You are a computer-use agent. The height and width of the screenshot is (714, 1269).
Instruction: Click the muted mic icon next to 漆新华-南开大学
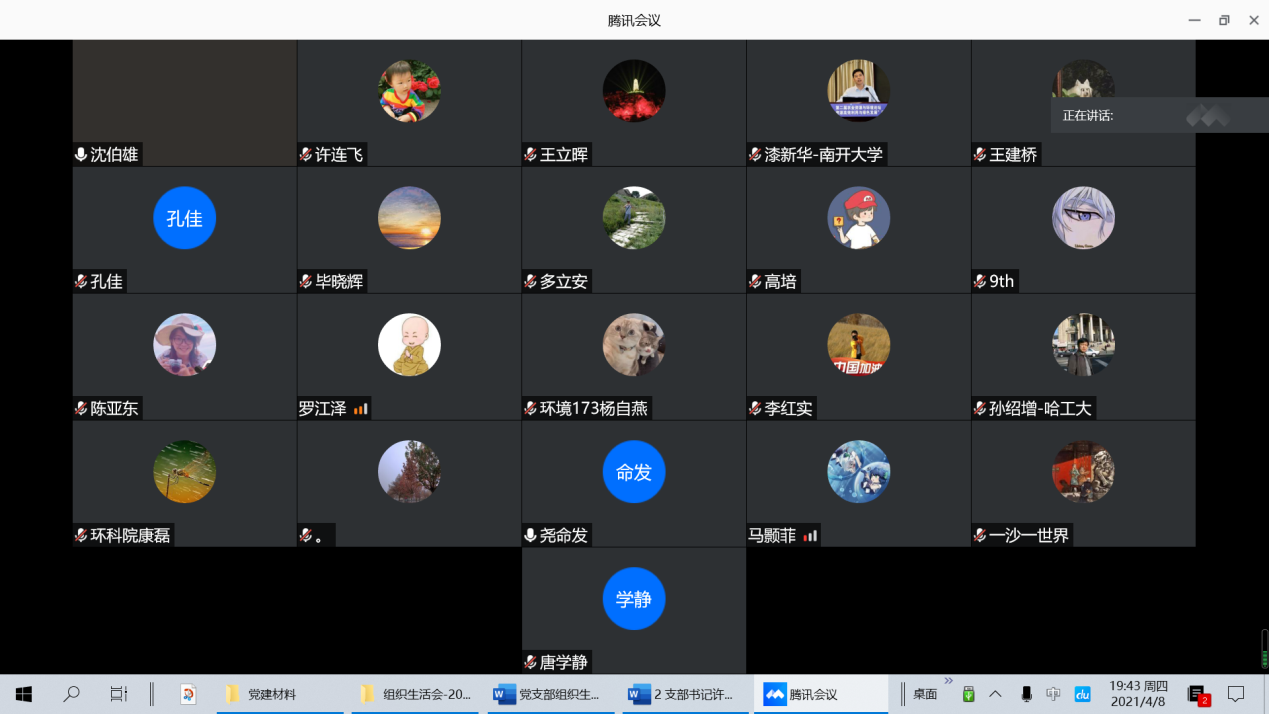click(755, 155)
